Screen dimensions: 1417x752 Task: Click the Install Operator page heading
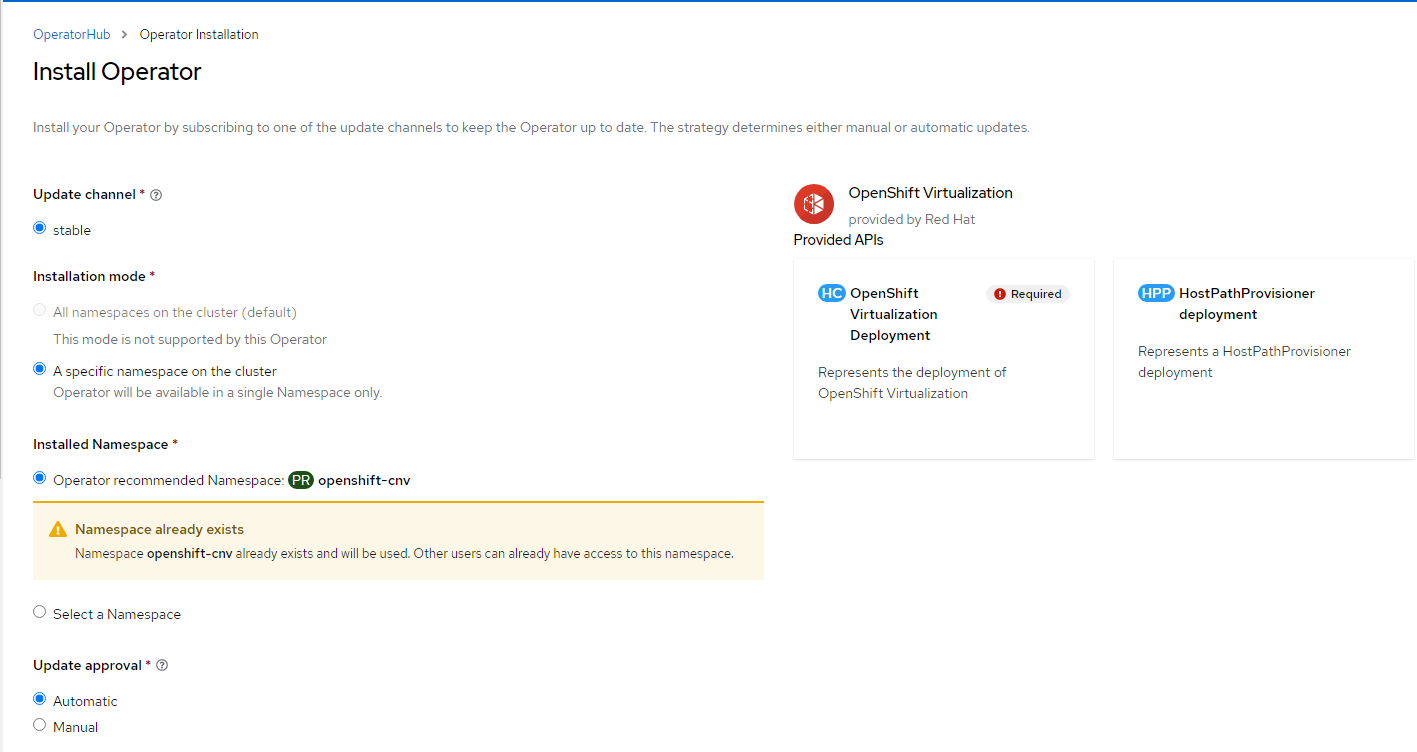[x=117, y=72]
